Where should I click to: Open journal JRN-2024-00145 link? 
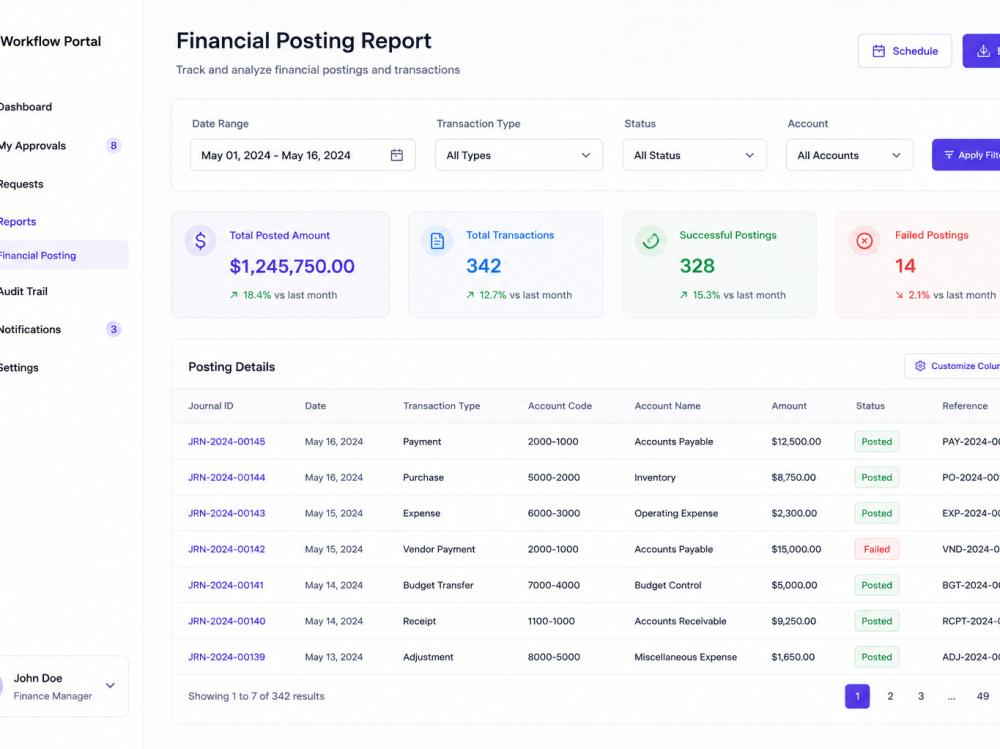click(x=226, y=441)
